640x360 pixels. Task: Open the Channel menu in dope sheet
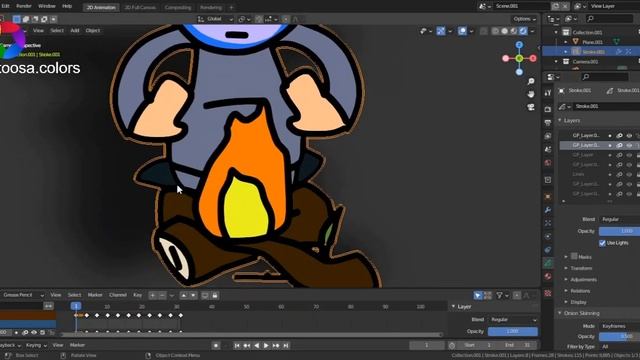pyautogui.click(x=118, y=295)
